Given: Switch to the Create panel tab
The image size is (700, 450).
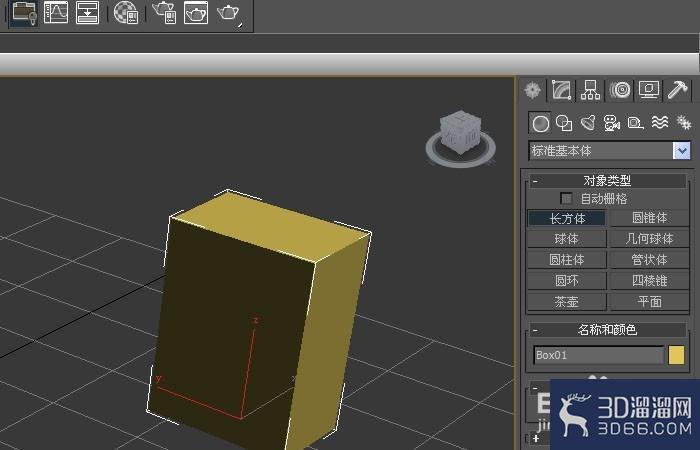Looking at the screenshot, I should [533, 90].
